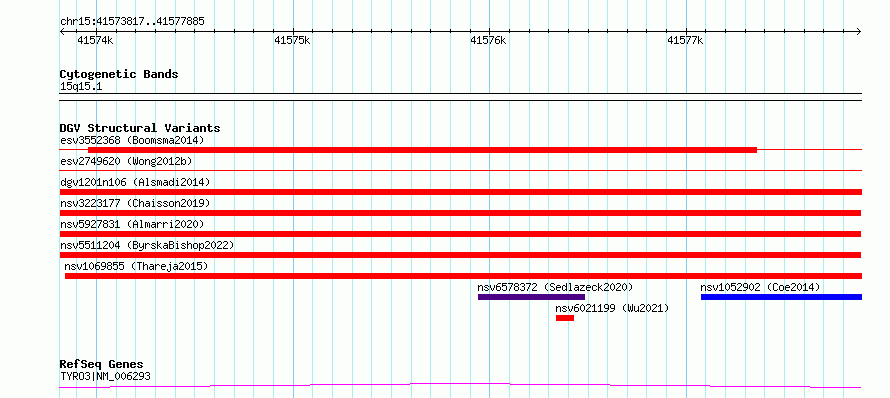
Task: Click the 41576k ruler position label
Action: [x=489, y=40]
